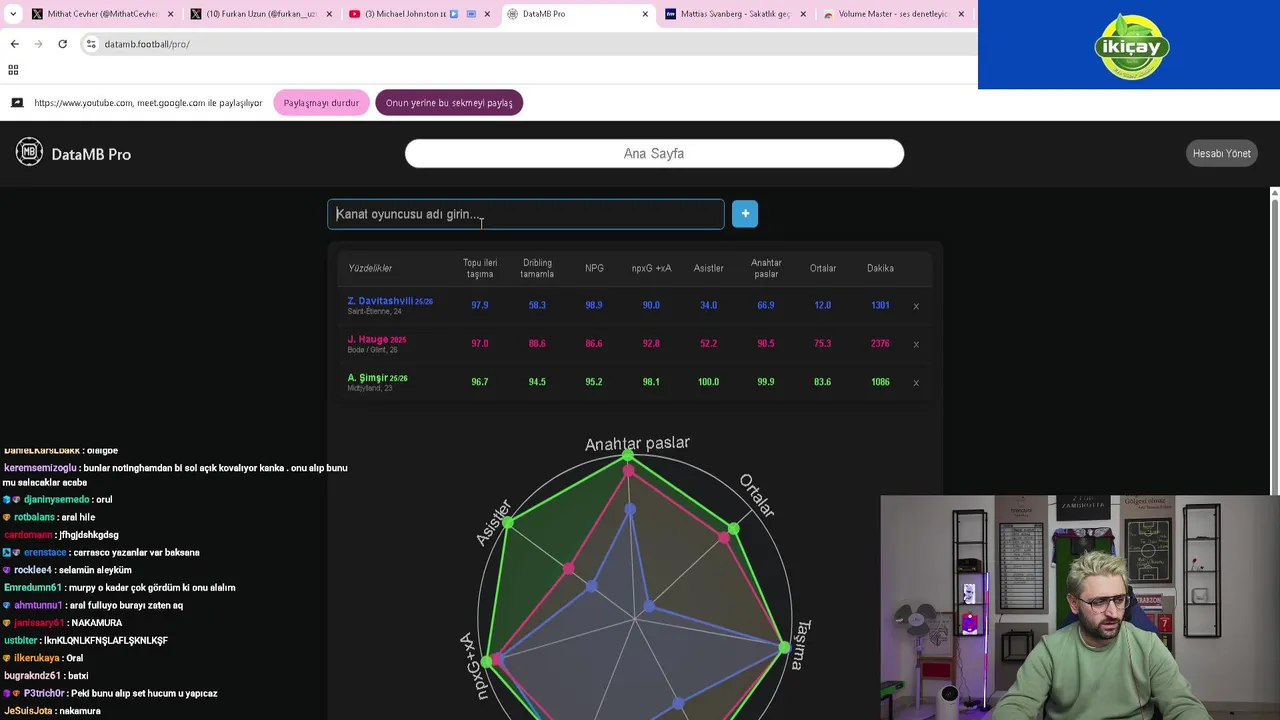Go back using the browser back arrow
This screenshot has width=1280, height=720.
coord(14,44)
